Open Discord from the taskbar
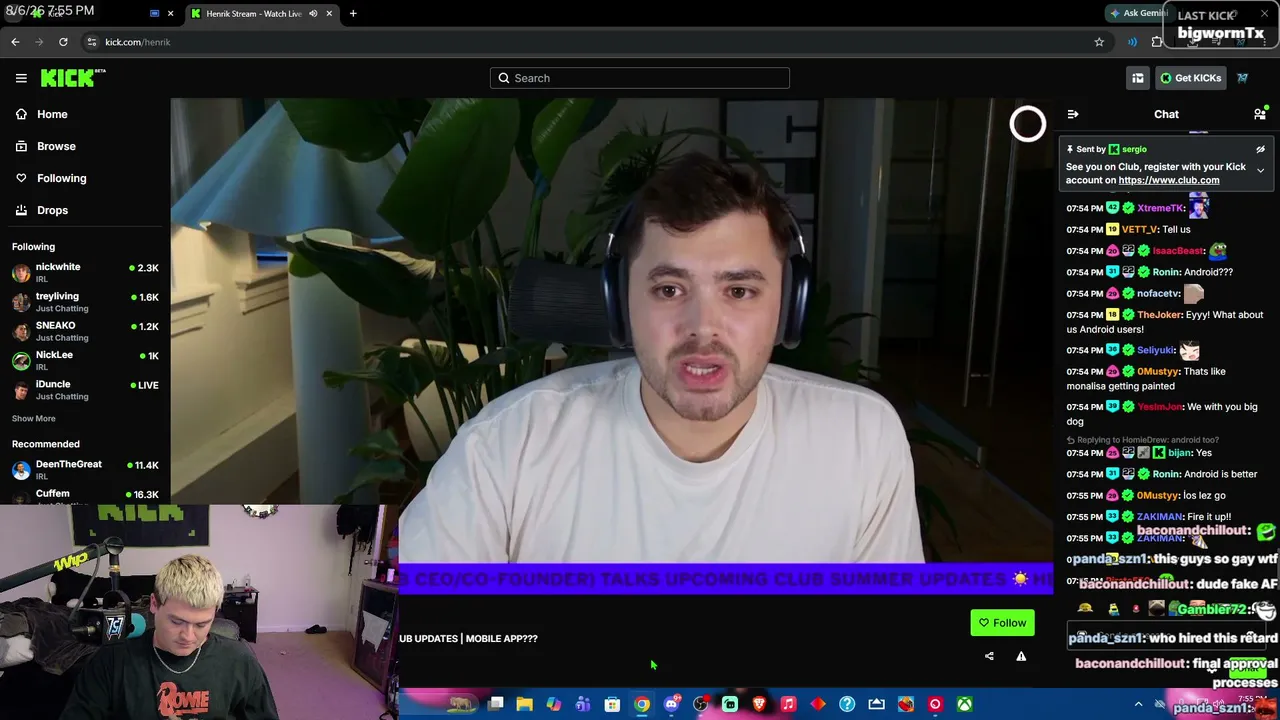The width and height of the screenshot is (1280, 720). [671, 704]
